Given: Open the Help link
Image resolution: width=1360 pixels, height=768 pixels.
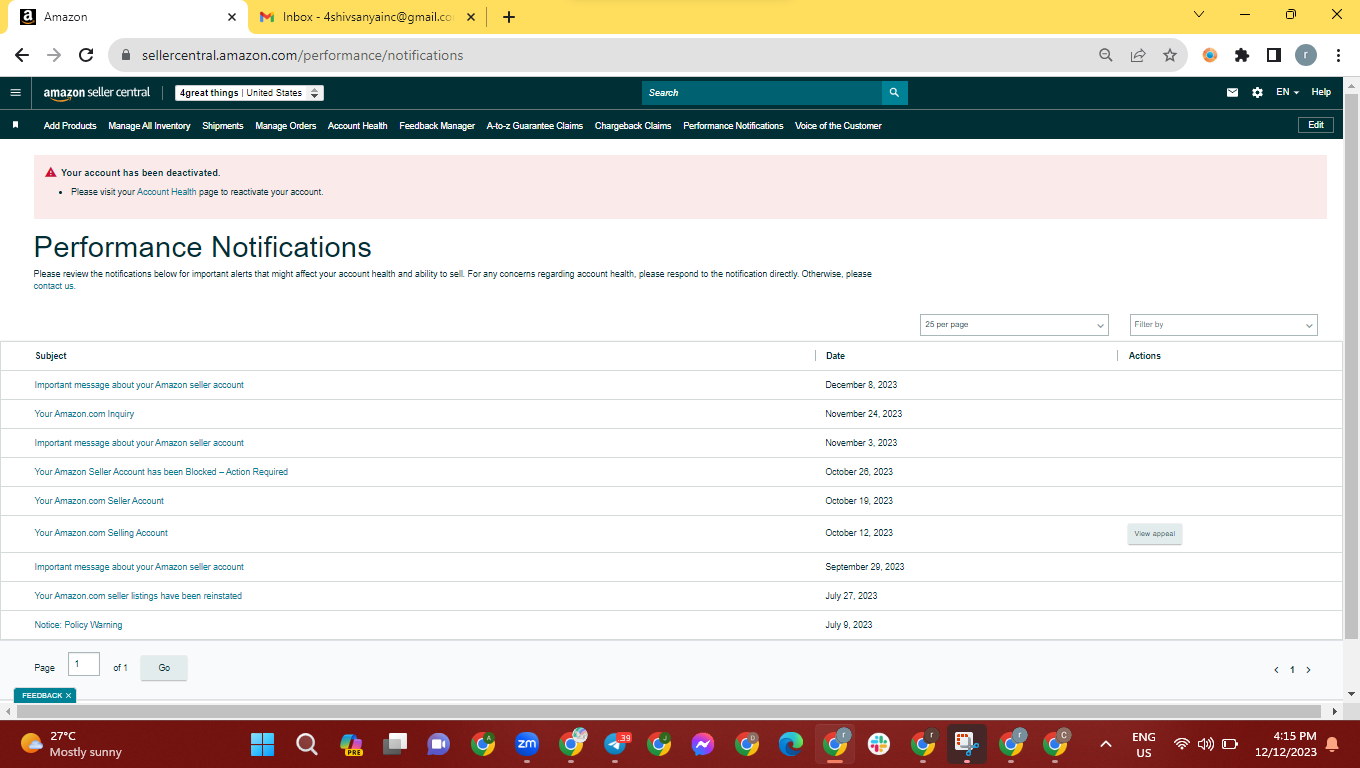Looking at the screenshot, I should 1321,93.
